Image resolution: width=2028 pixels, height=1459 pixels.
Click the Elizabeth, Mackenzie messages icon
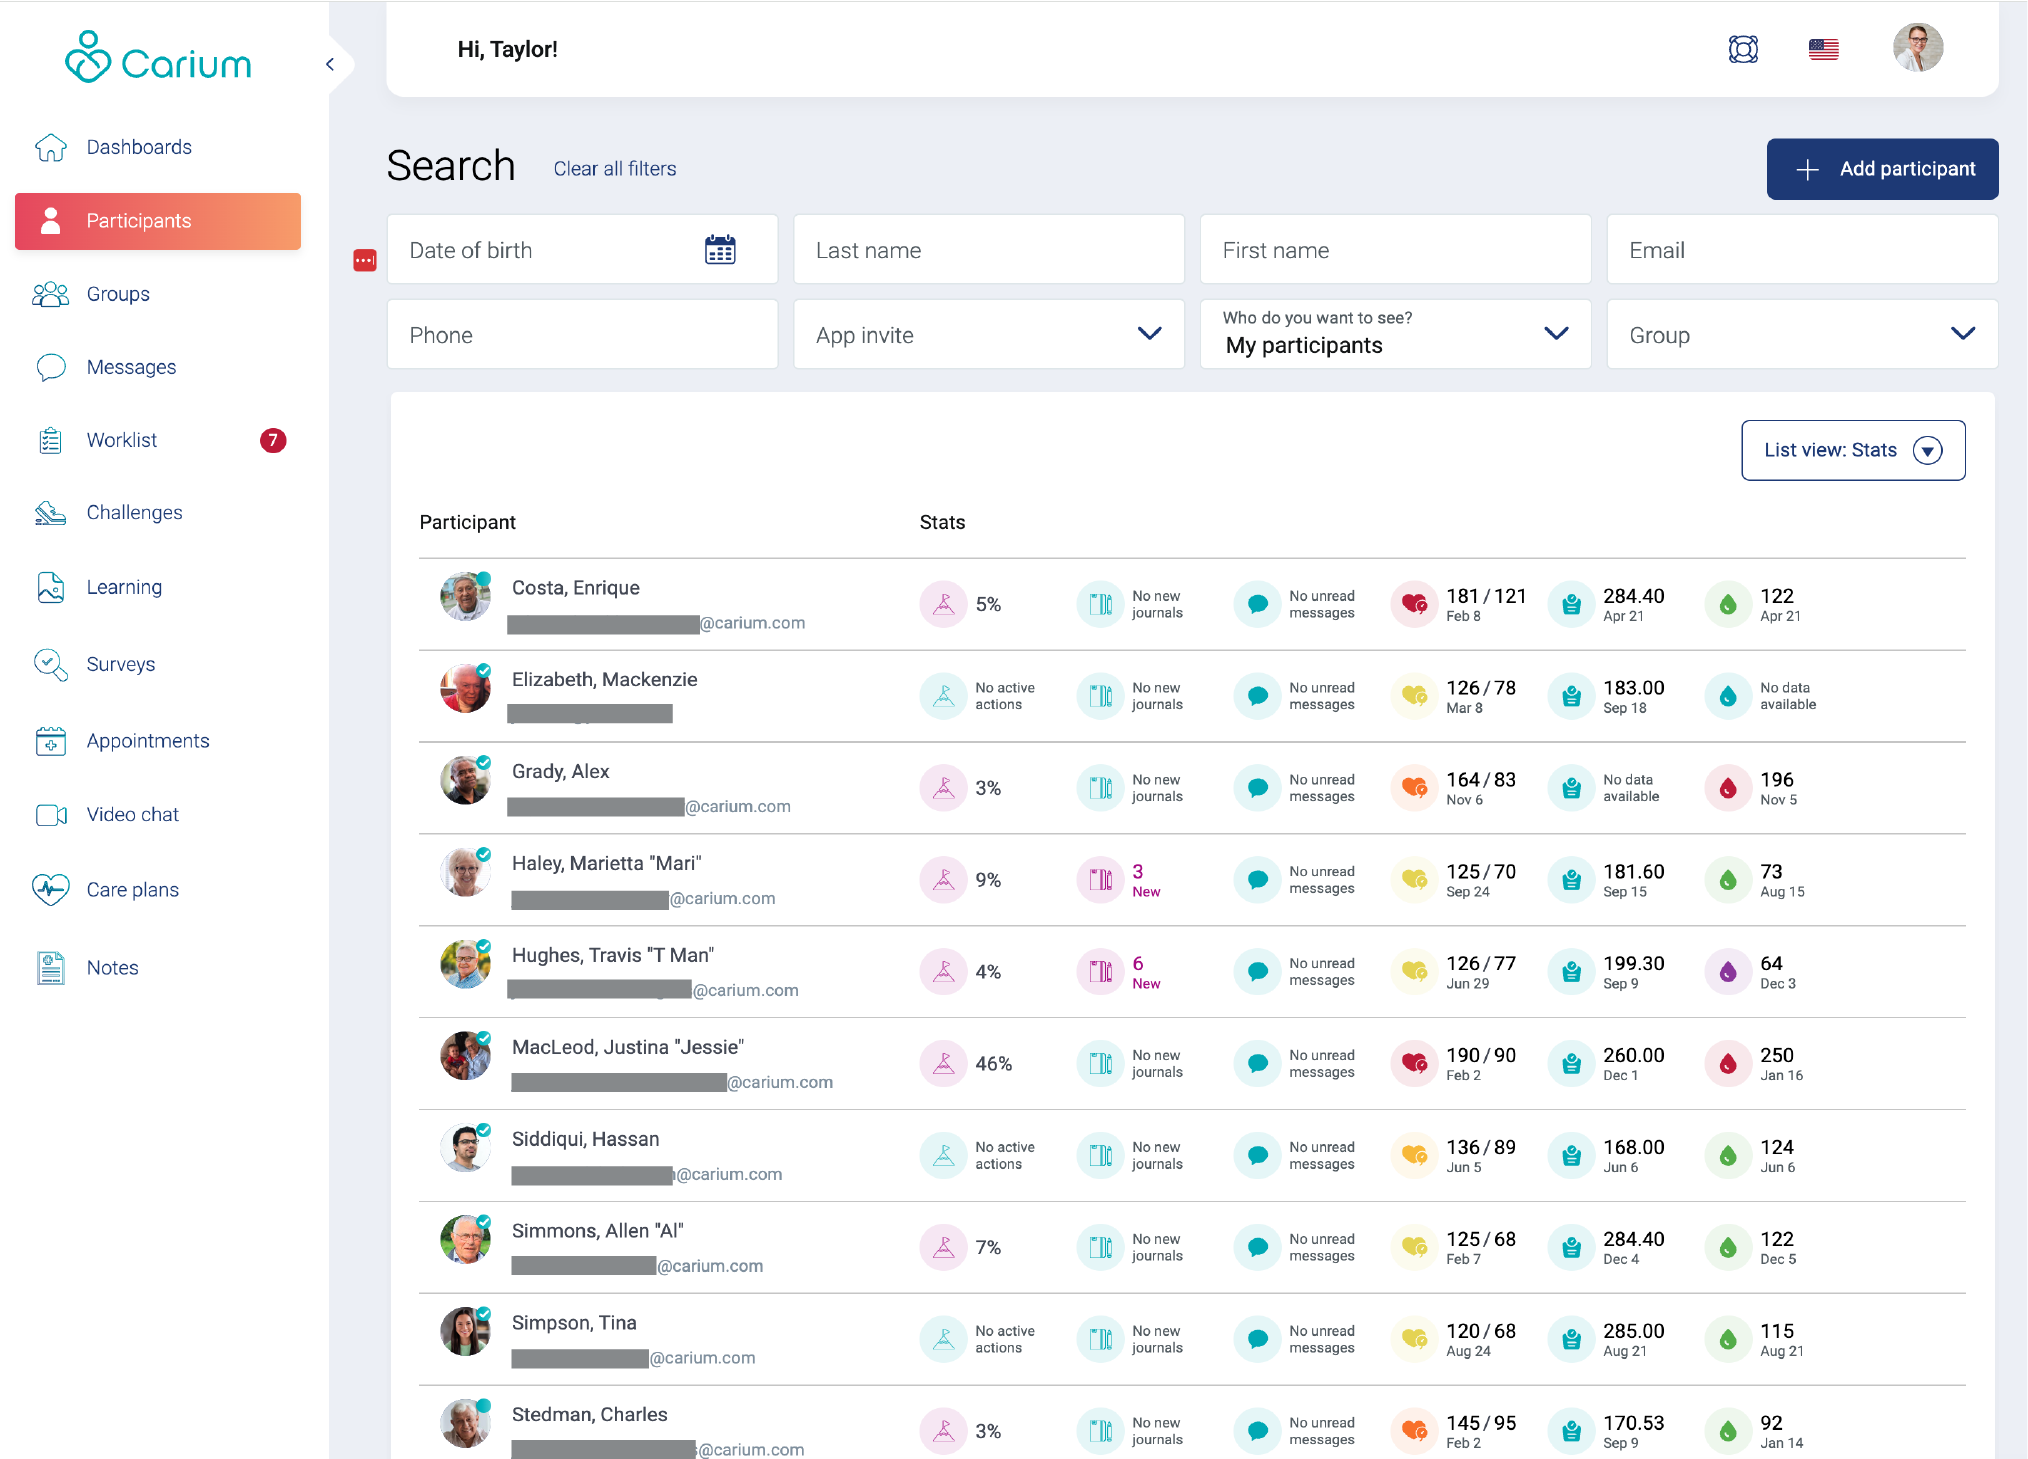click(1257, 696)
